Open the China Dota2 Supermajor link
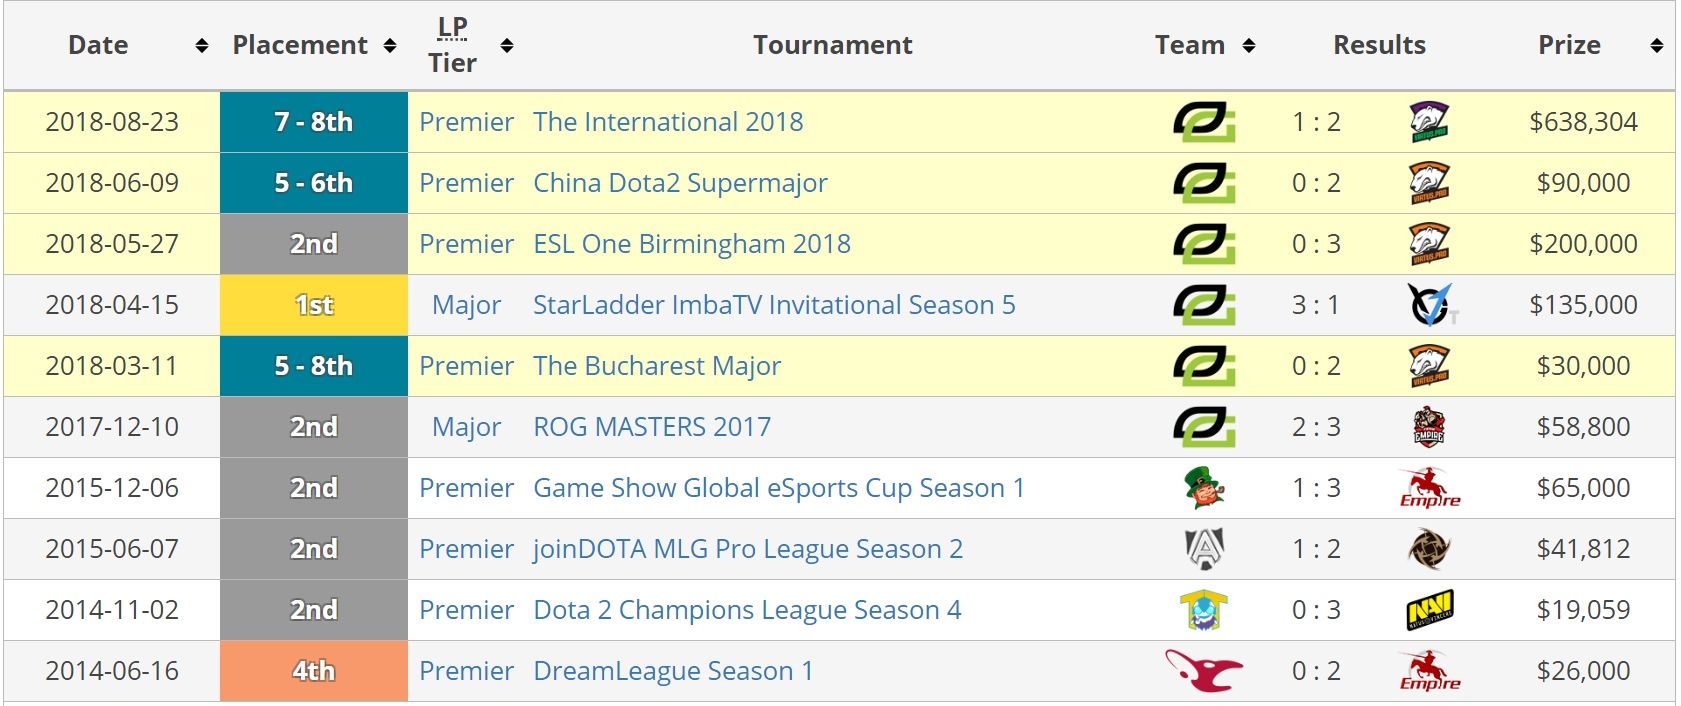This screenshot has width=1681, height=706. (x=680, y=183)
